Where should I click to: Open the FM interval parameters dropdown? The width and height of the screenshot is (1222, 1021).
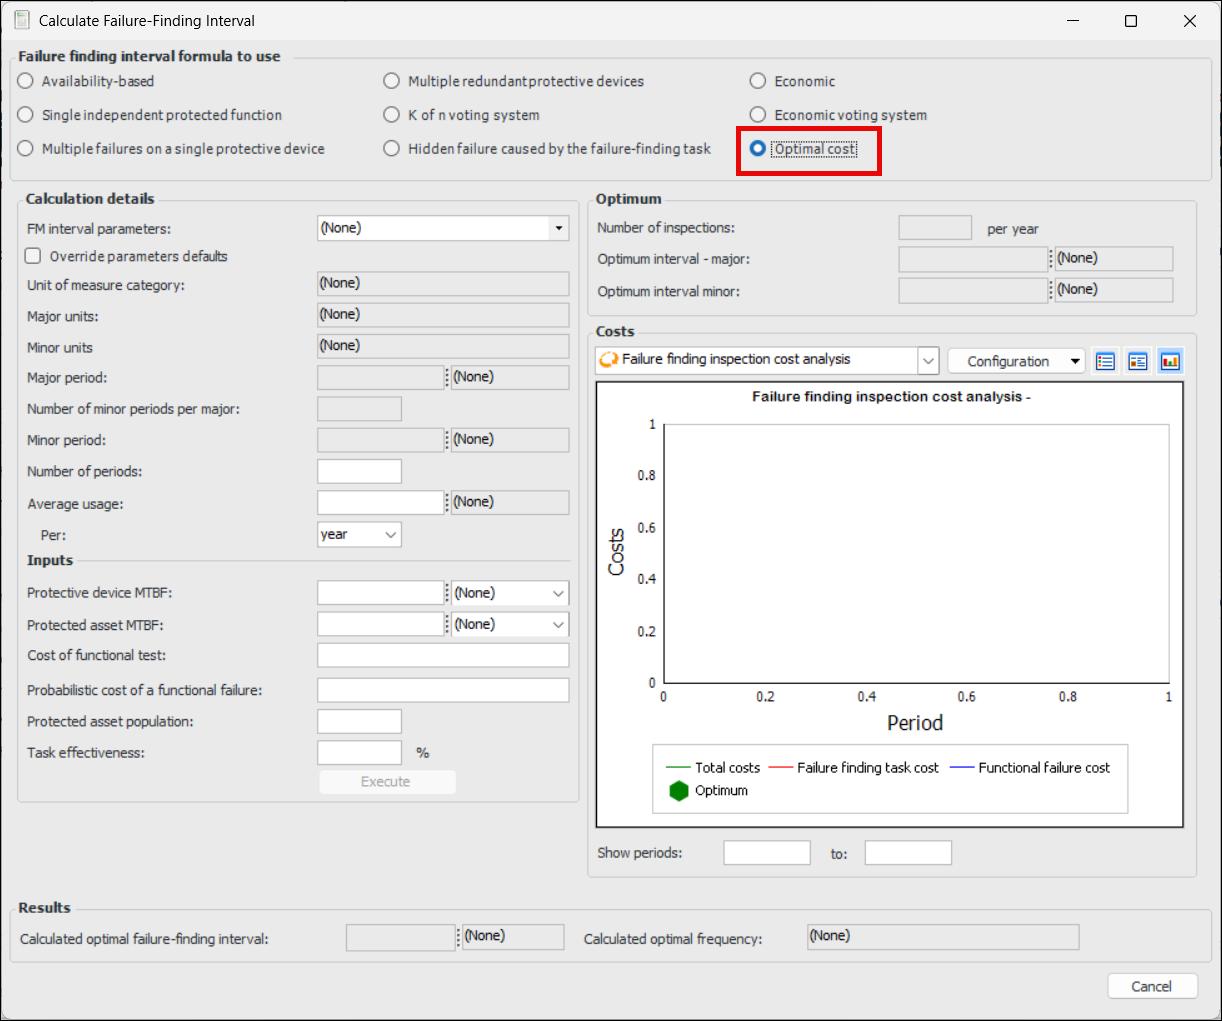coord(558,229)
